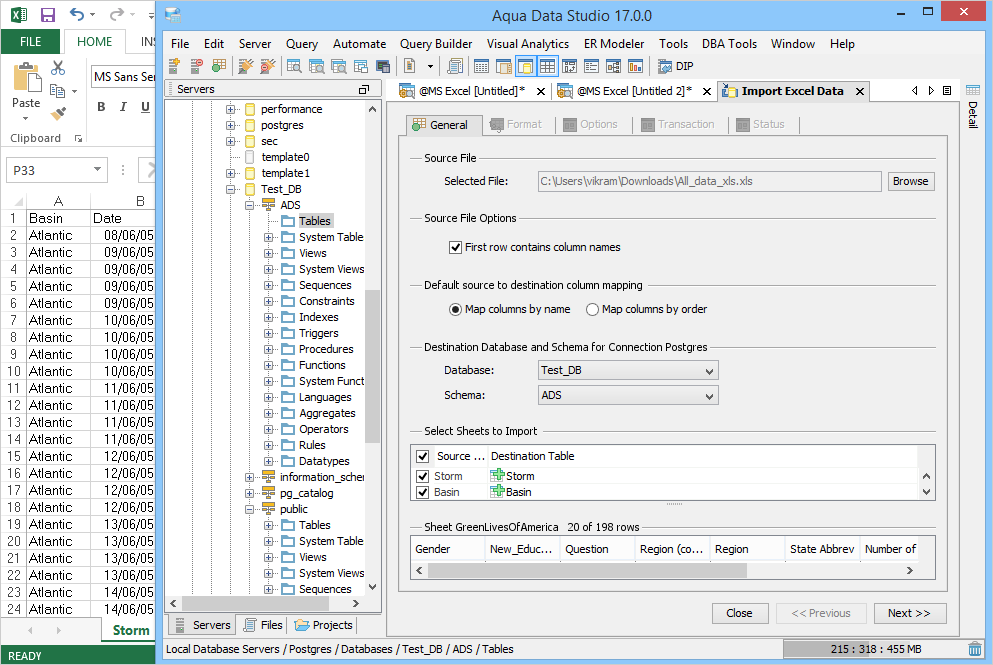Uncheck the Storm sheet checkbox

coord(422,476)
